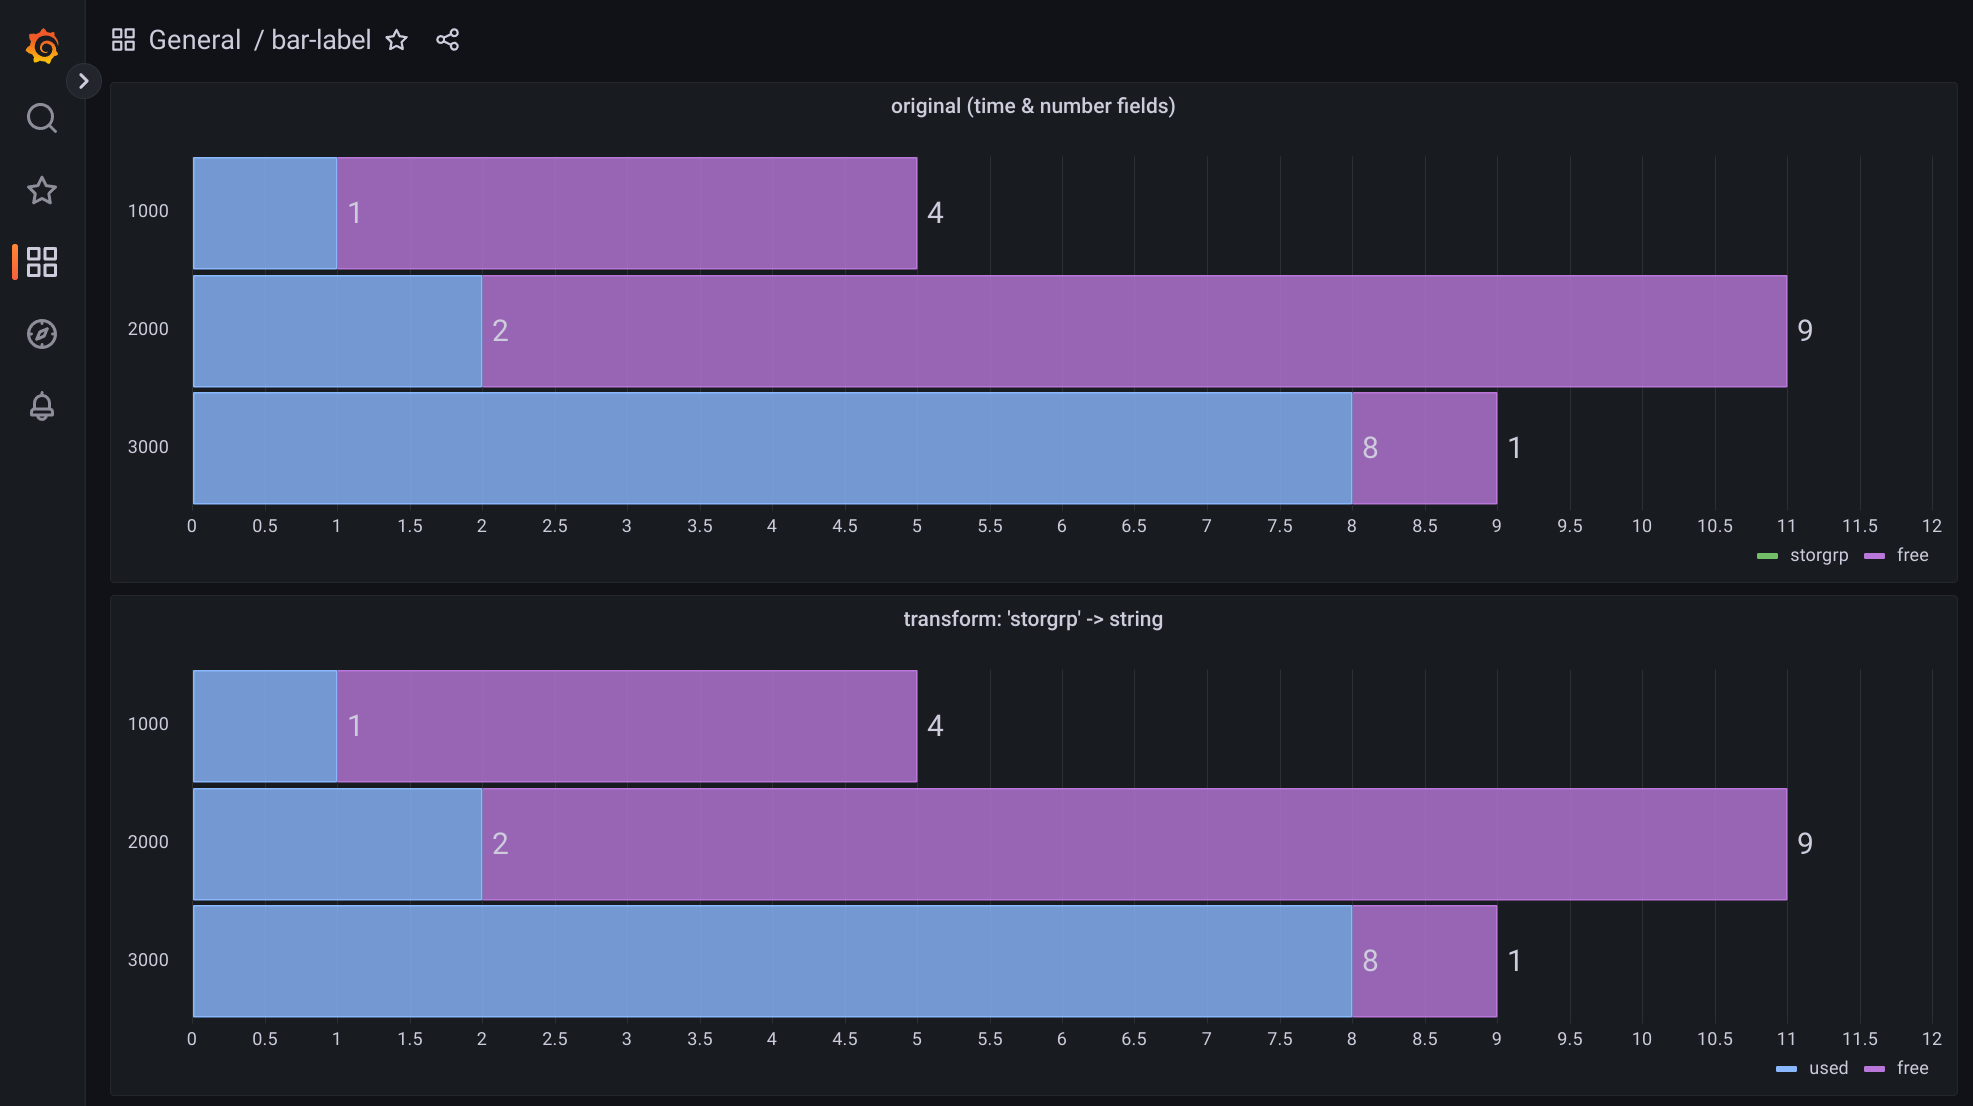Viewport: 1973px width, 1106px height.
Task: Select the Dashboards grid icon
Action: [x=41, y=262]
